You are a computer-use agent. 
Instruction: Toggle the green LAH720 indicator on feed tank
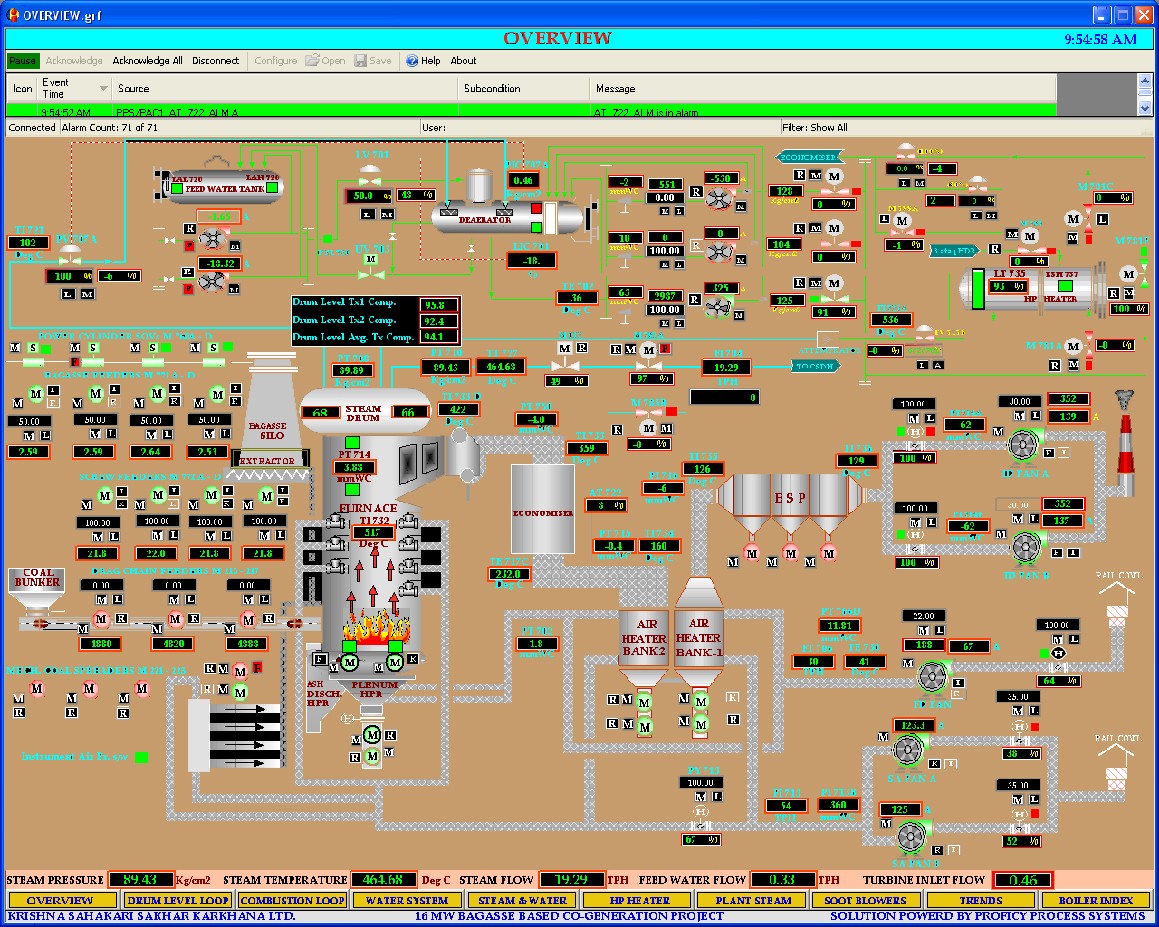tap(272, 188)
